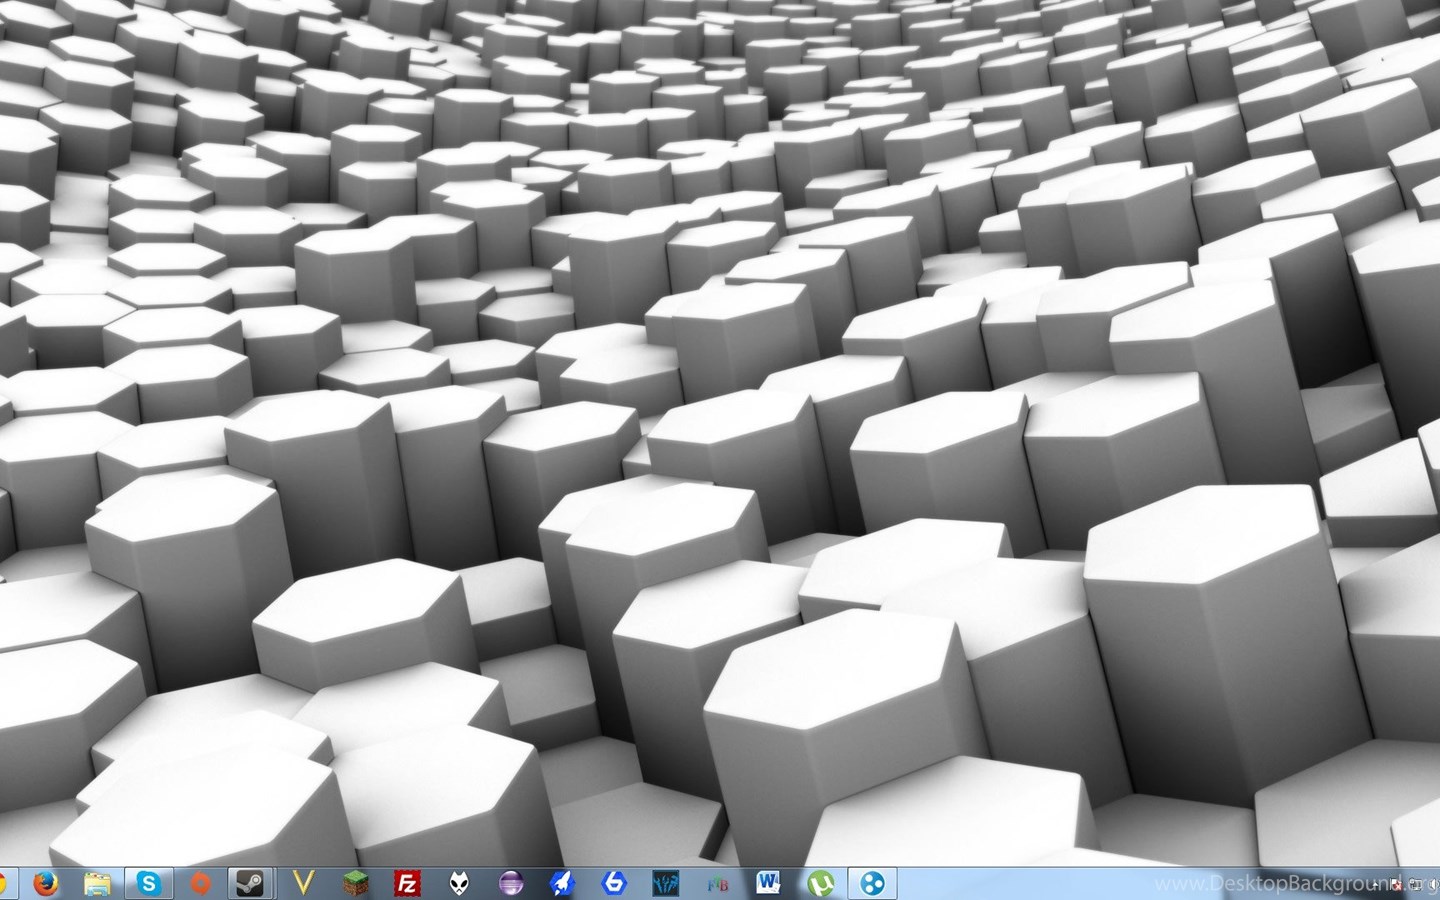Screen dimensions: 1440x900
Task: Open Mozilla Firefox from the taskbar
Action: pos(45,884)
